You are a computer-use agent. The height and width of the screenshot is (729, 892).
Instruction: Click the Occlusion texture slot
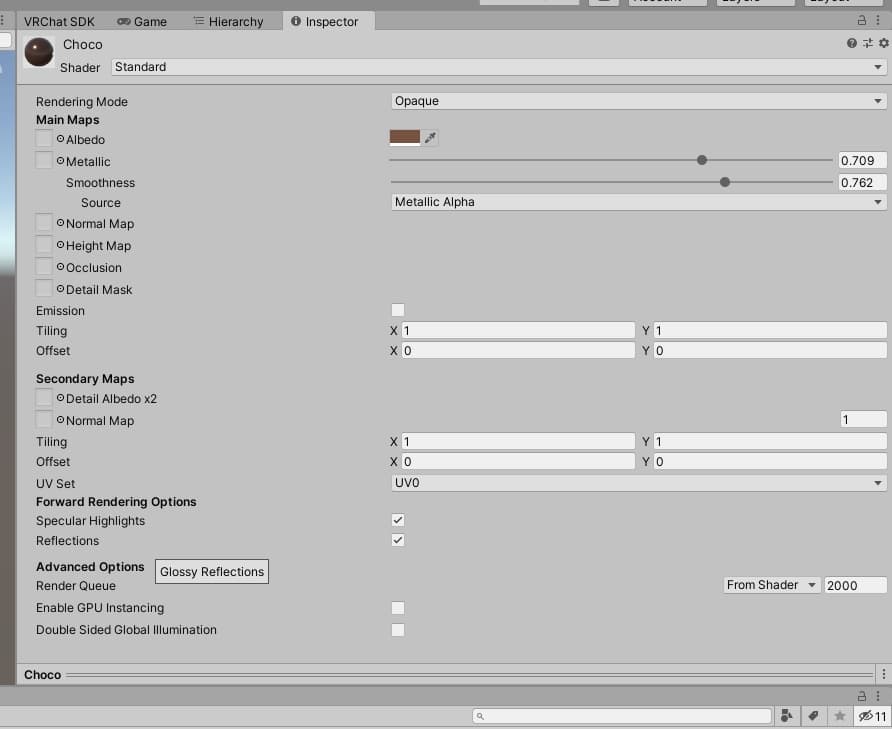tap(44, 266)
